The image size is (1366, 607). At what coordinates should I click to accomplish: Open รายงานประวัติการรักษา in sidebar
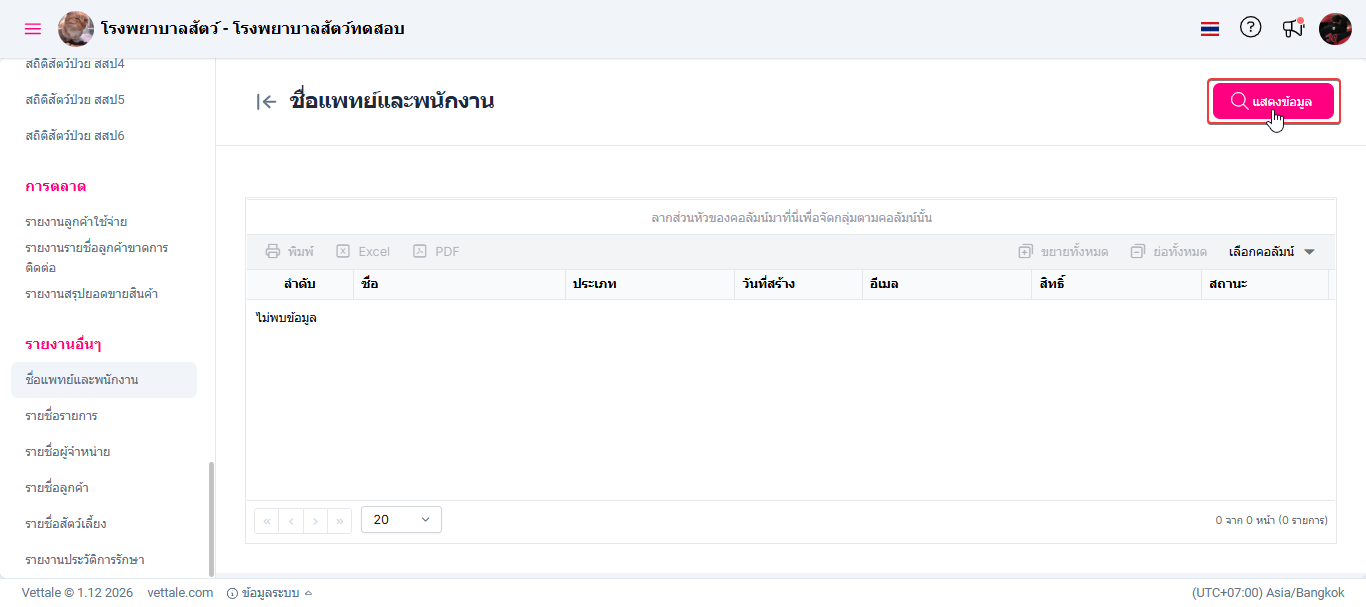point(85,560)
